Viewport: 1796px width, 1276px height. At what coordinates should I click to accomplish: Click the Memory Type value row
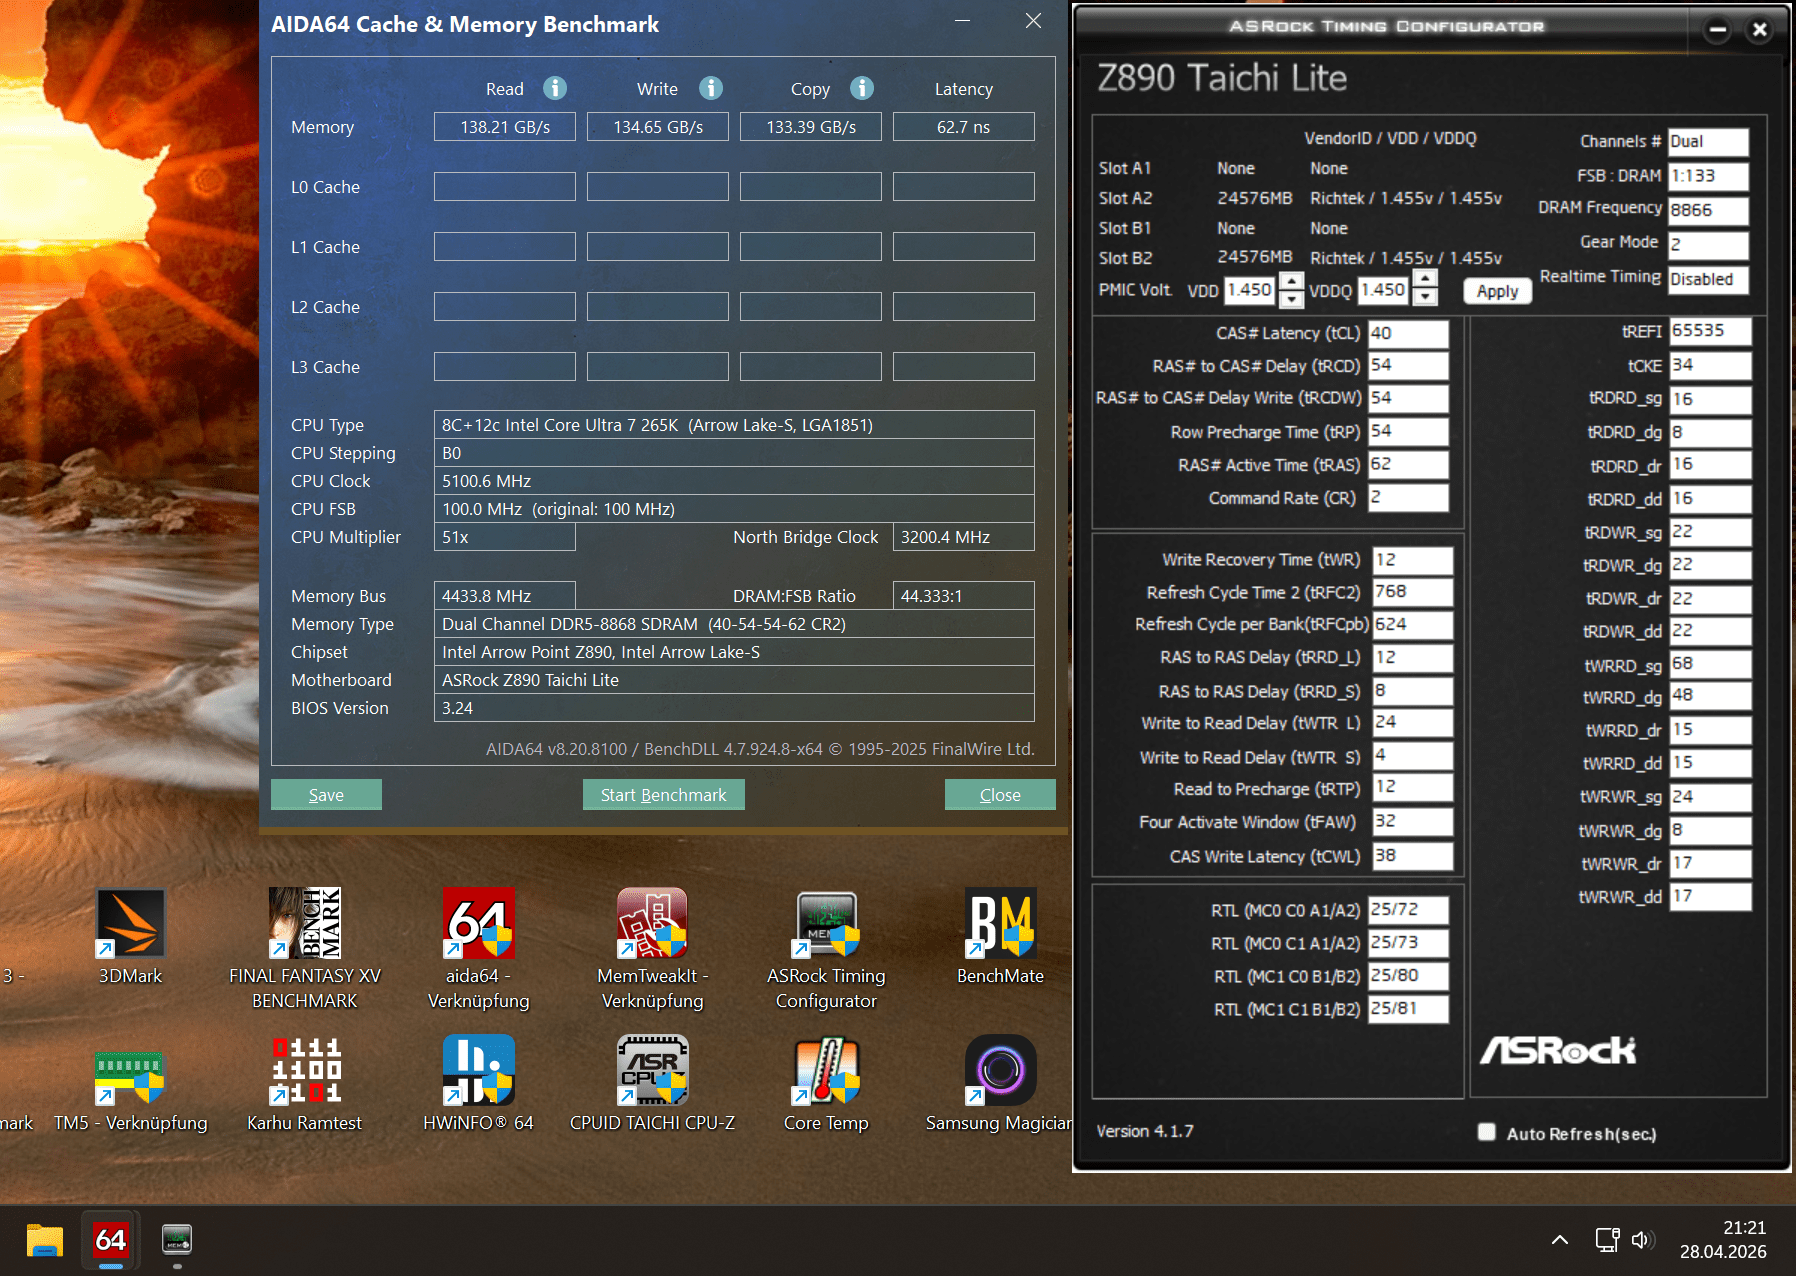734,624
